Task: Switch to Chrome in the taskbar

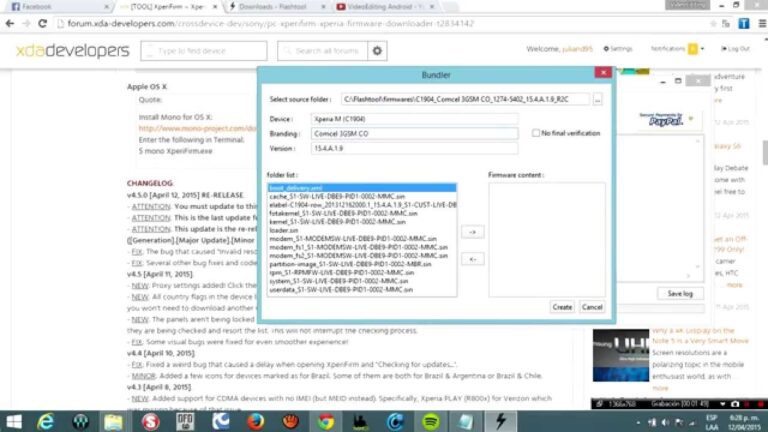Action: [x=325, y=422]
